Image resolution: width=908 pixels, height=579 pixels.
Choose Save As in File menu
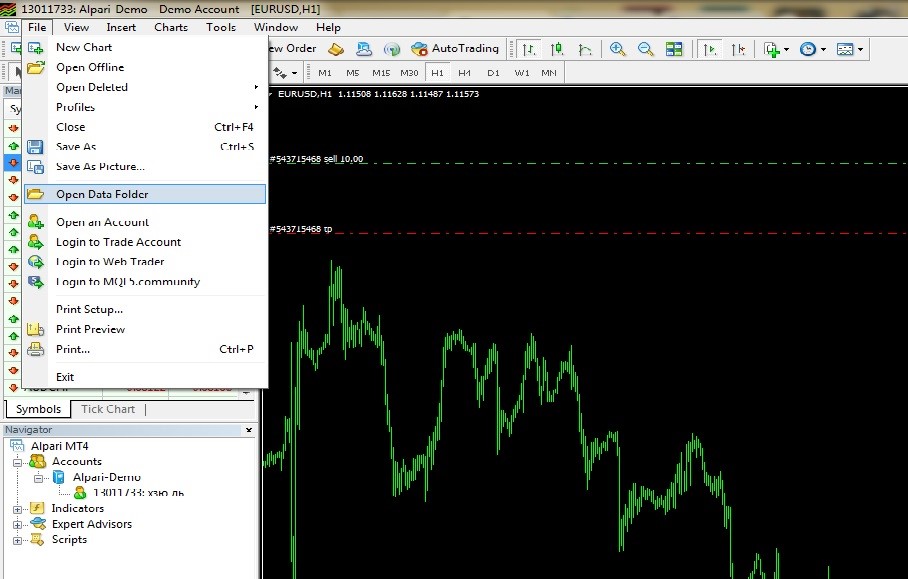[145, 146]
